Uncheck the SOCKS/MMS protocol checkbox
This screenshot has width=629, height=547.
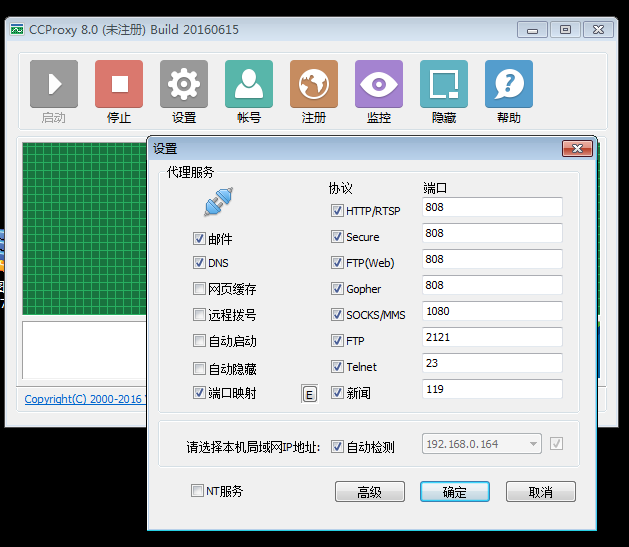(x=337, y=314)
